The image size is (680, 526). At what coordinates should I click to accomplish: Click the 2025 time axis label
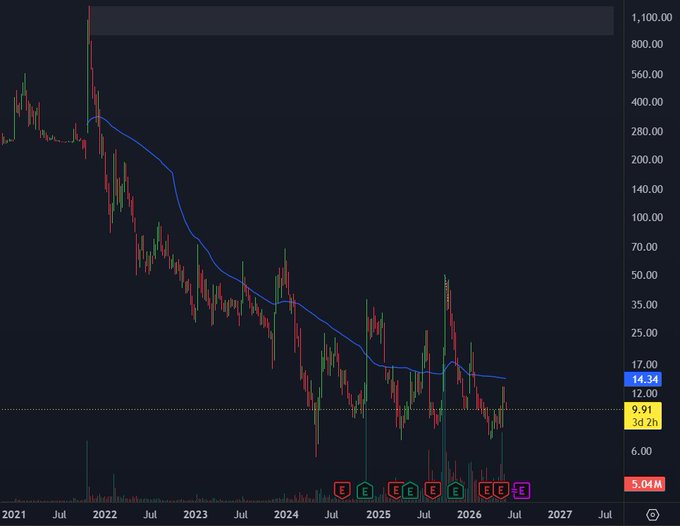pyautogui.click(x=378, y=515)
